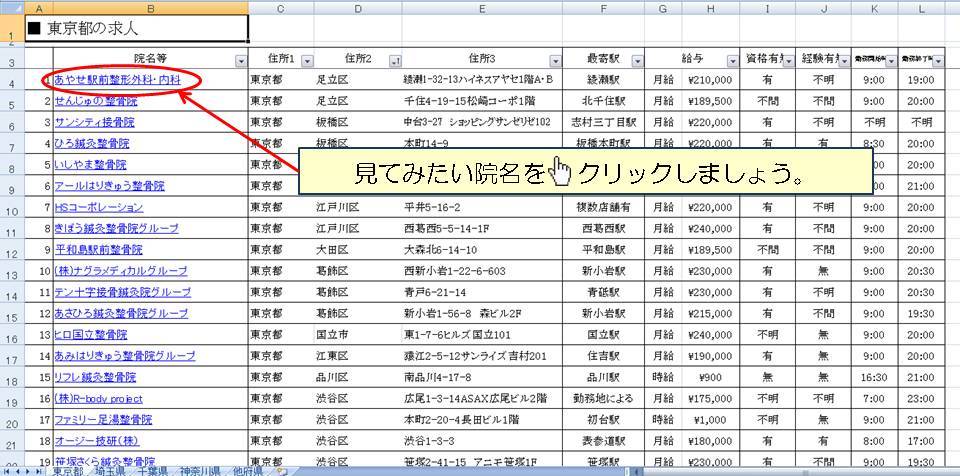Click the あやせ駅前整形外科・内科 link
This screenshot has height=476, width=960.
point(117,80)
